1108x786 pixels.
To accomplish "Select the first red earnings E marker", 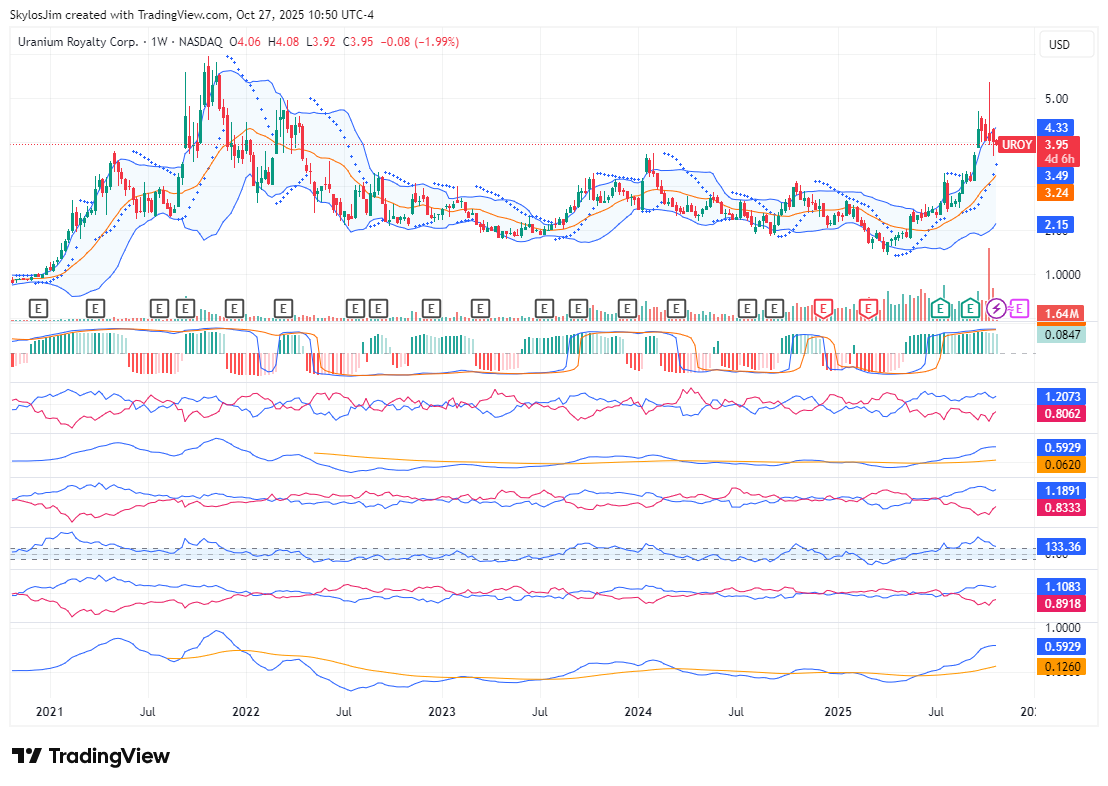I will 823,308.
